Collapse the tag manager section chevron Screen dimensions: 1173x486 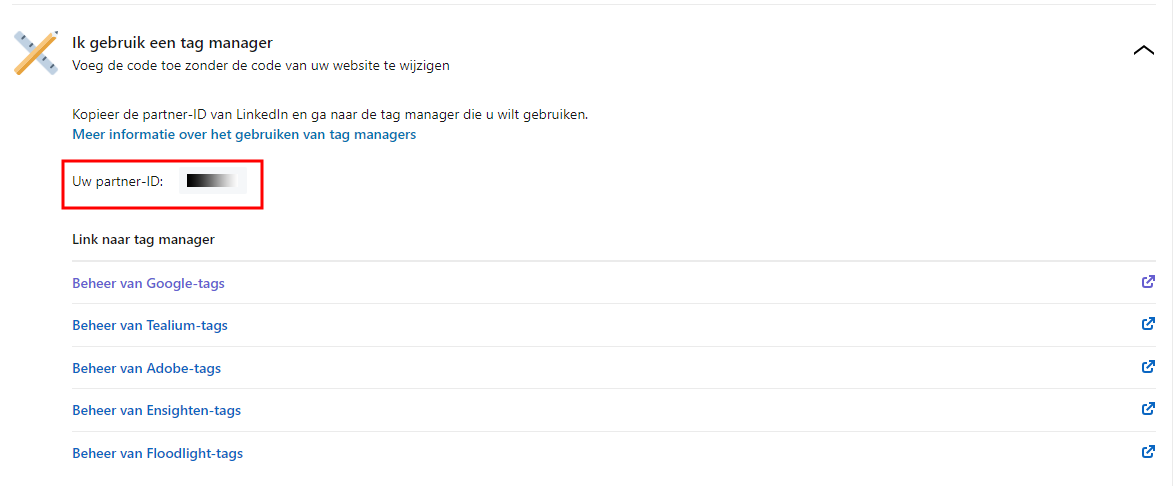pos(1143,50)
